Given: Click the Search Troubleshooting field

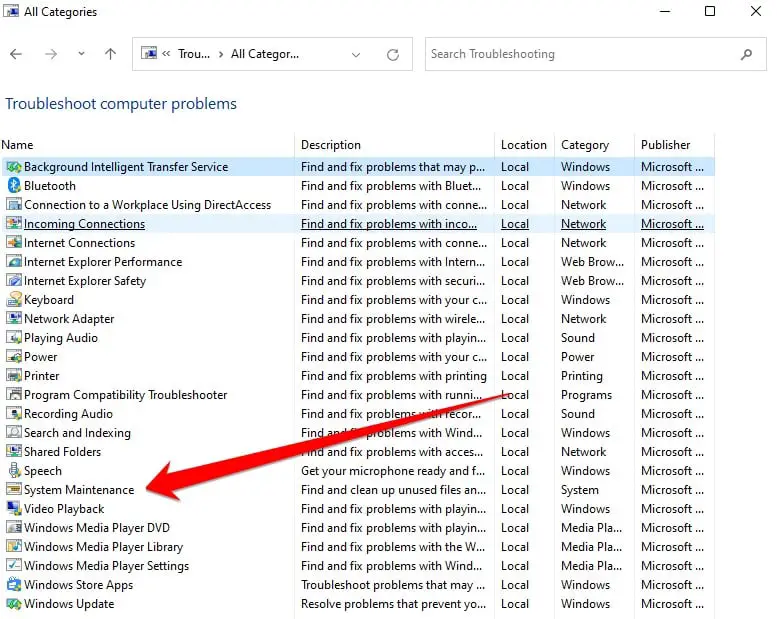Looking at the screenshot, I should (x=596, y=54).
